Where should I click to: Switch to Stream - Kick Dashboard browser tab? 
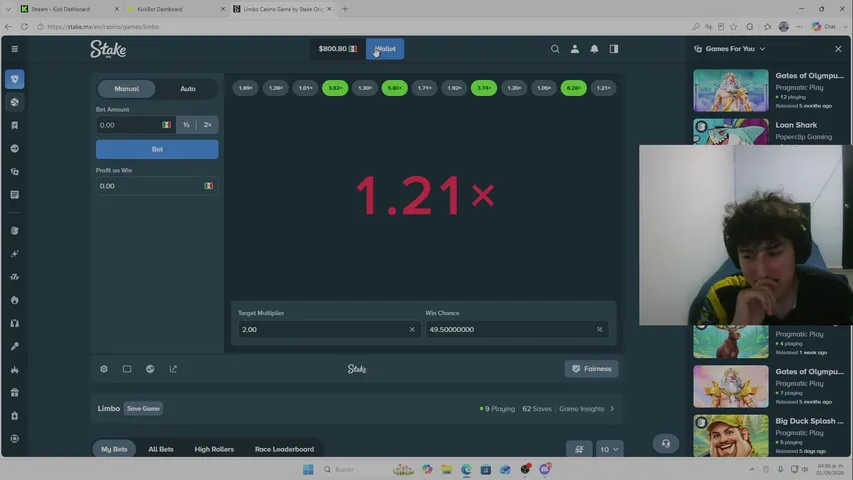coord(69,9)
